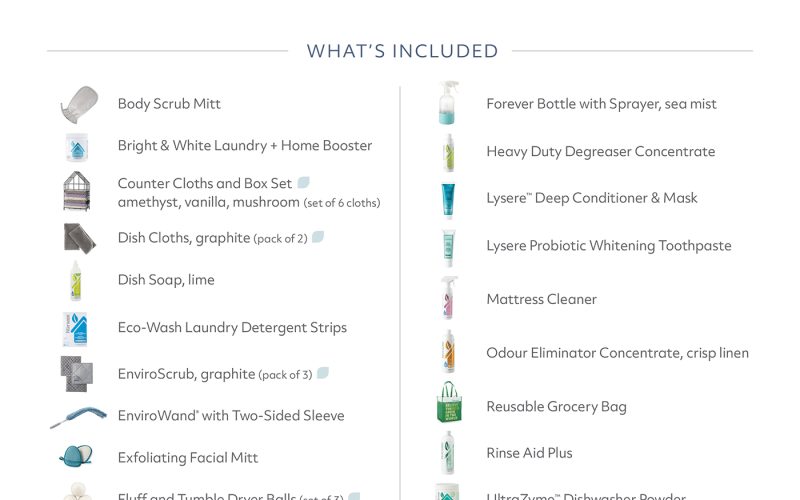Click the Mattress Cleaner spray bottle image
The width and height of the screenshot is (800, 500).
447,298
